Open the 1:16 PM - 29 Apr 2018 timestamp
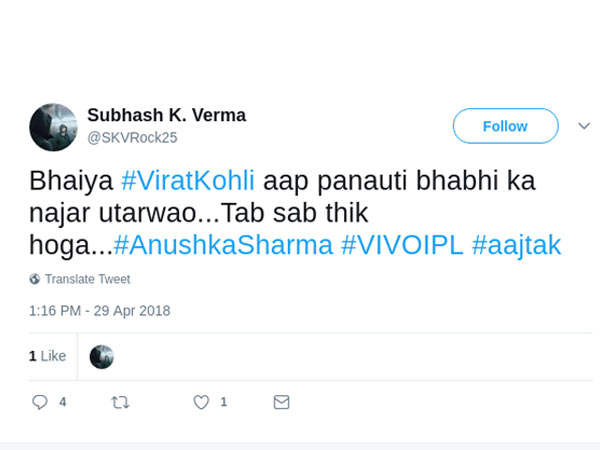Image resolution: width=600 pixels, height=450 pixels. tap(100, 310)
